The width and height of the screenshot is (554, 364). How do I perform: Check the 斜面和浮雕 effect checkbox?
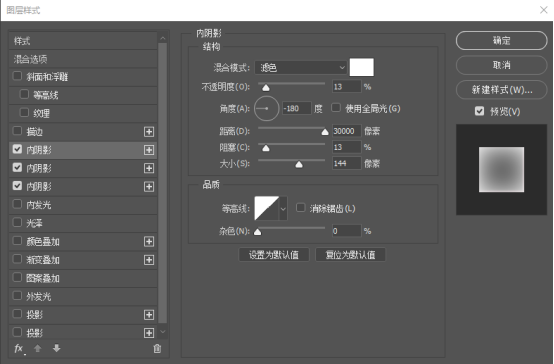coord(17,76)
